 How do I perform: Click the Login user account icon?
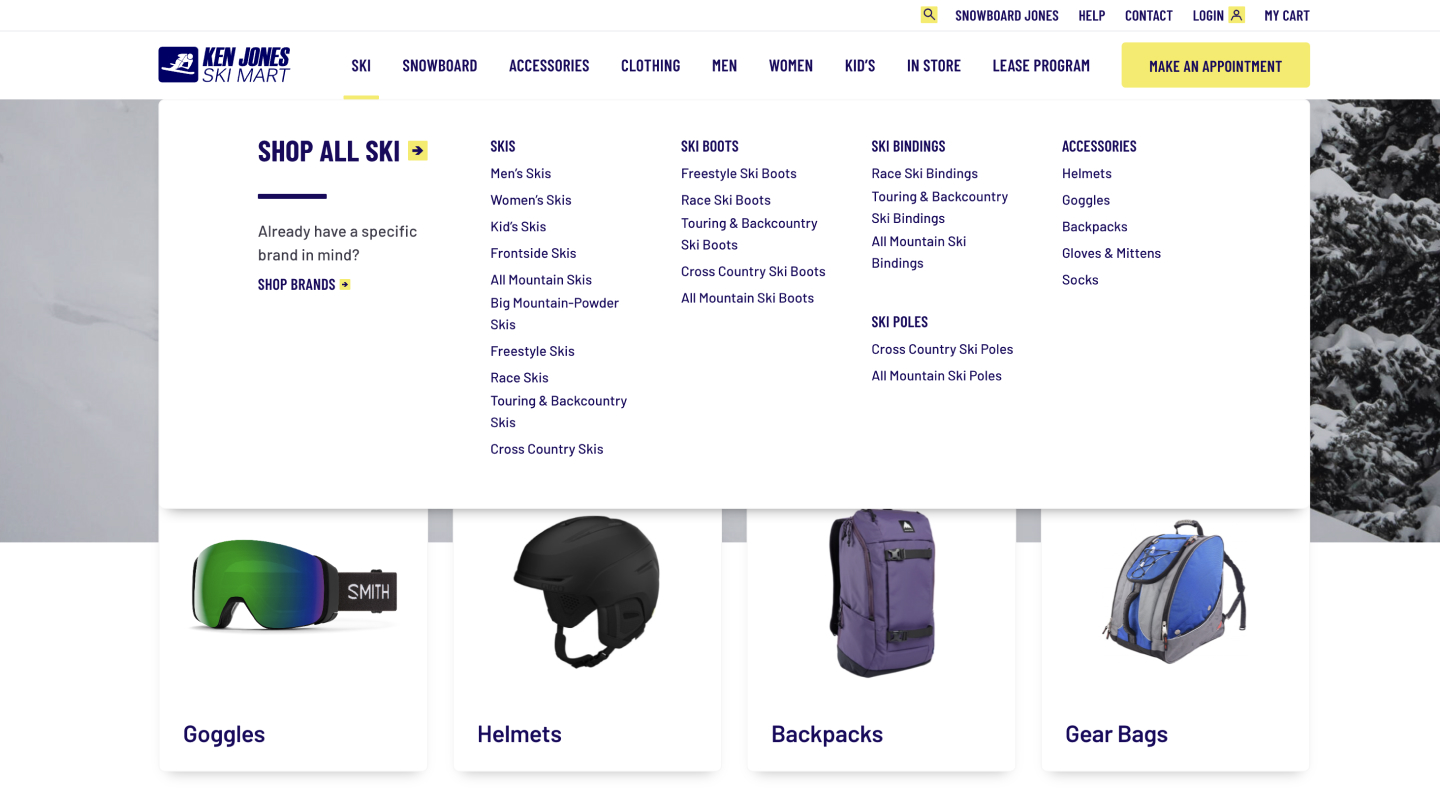tap(1236, 15)
